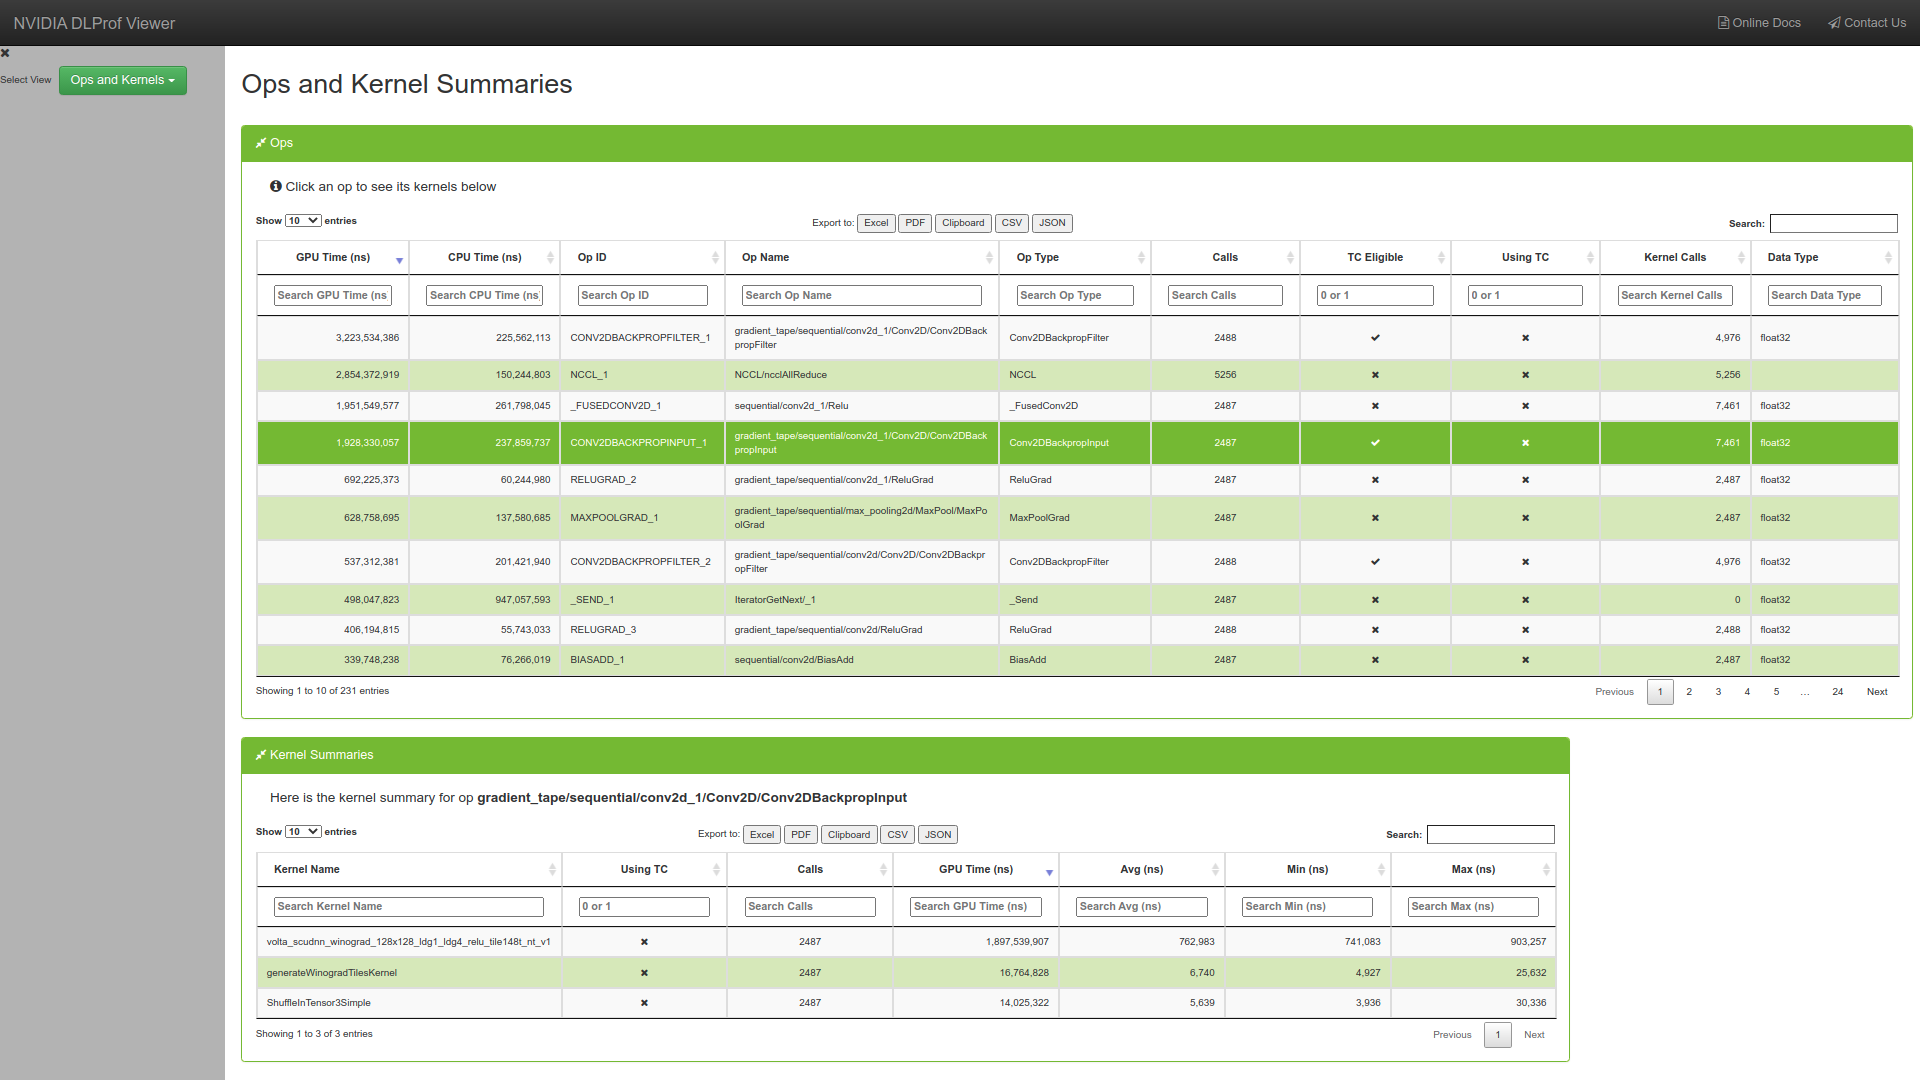Click the TC Eligible 0 or 1 filter
The image size is (1920, 1080).
pyautogui.click(x=1374, y=296)
